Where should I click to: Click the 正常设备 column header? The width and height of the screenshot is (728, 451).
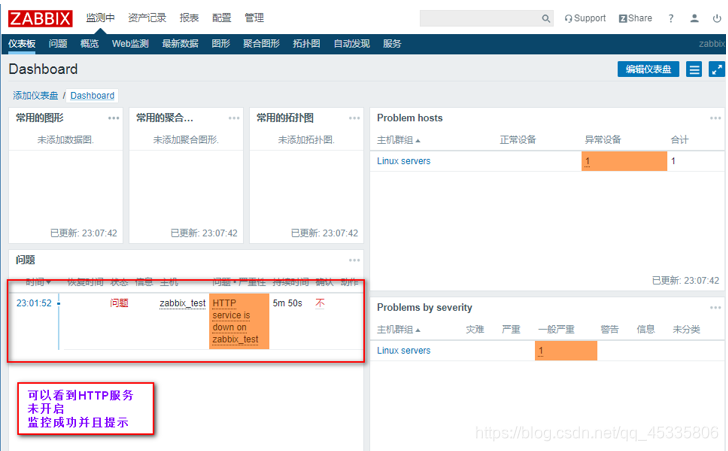[x=518, y=140]
